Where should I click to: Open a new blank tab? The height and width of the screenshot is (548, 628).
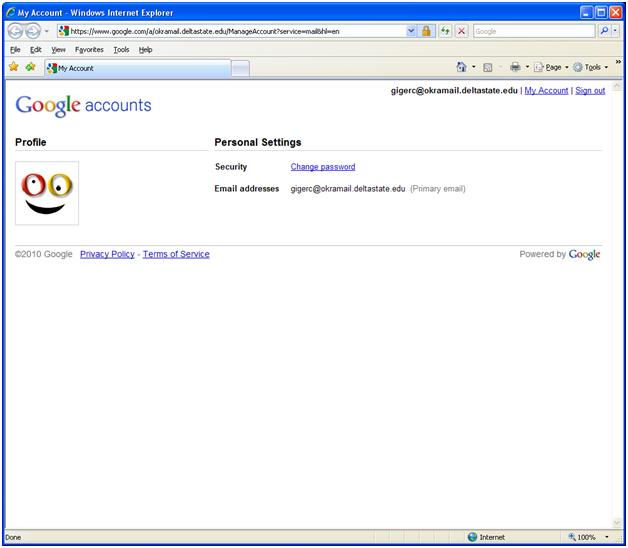(240, 68)
